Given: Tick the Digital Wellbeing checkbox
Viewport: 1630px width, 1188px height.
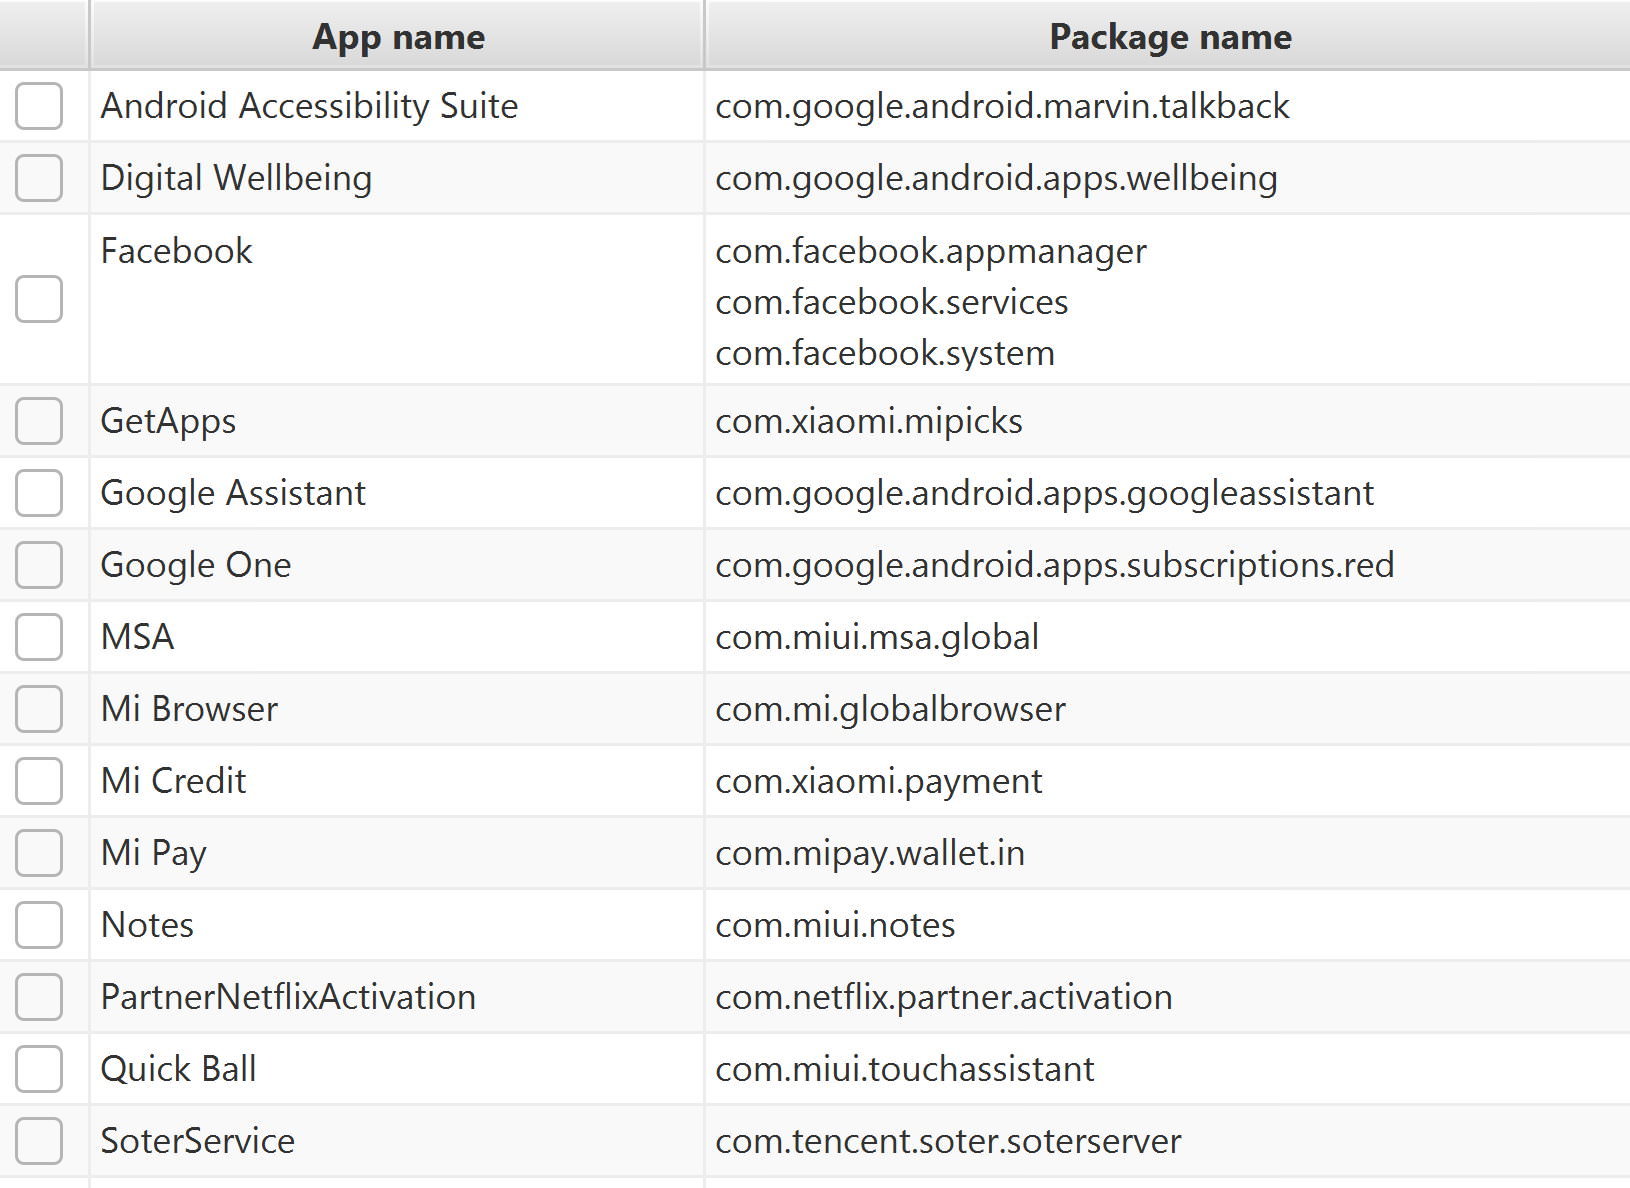Looking at the screenshot, I should click(39, 178).
